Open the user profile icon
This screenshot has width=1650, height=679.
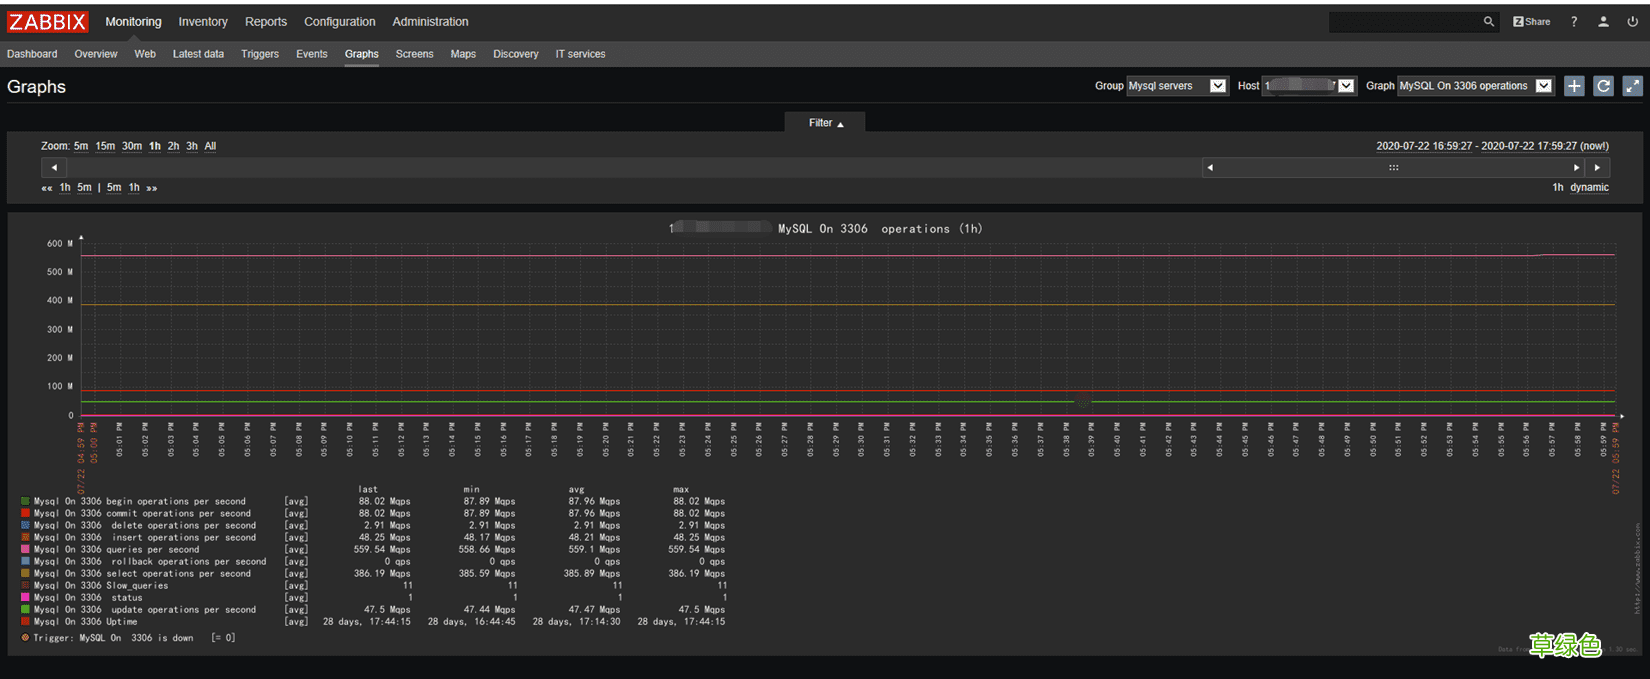point(1603,22)
